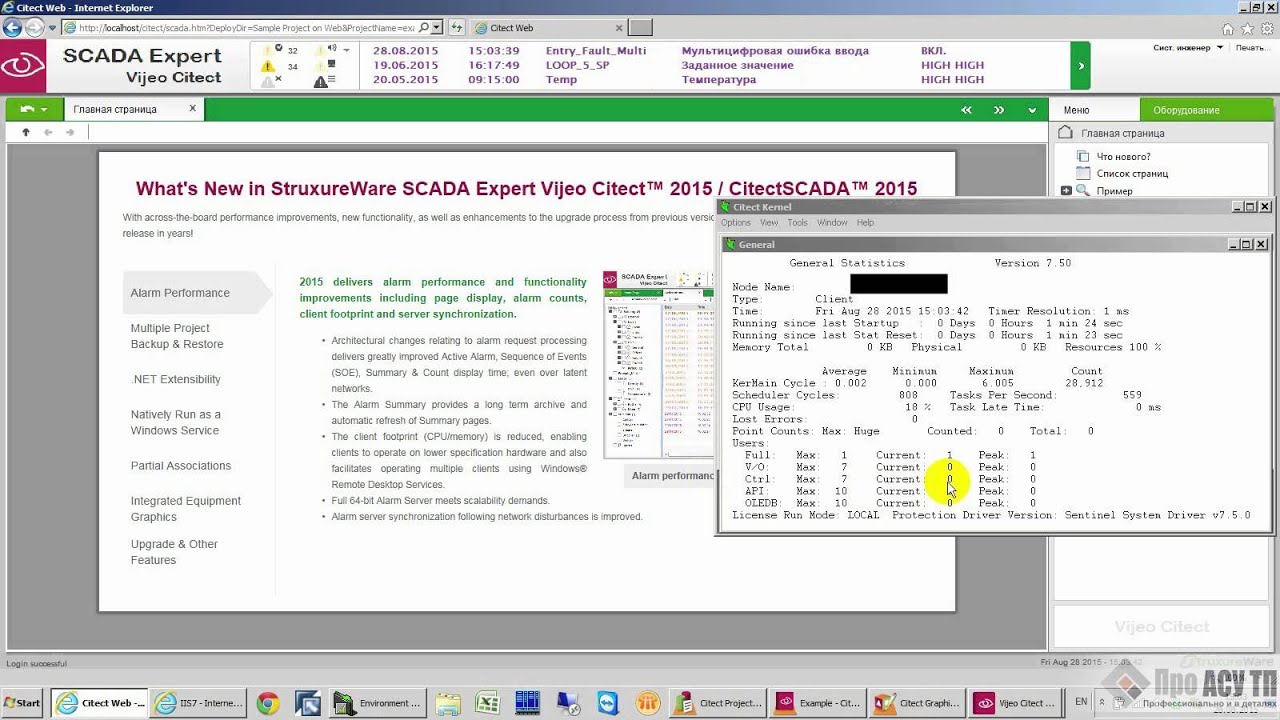Click the address bar URL field
1280x720 pixels.
[246, 28]
